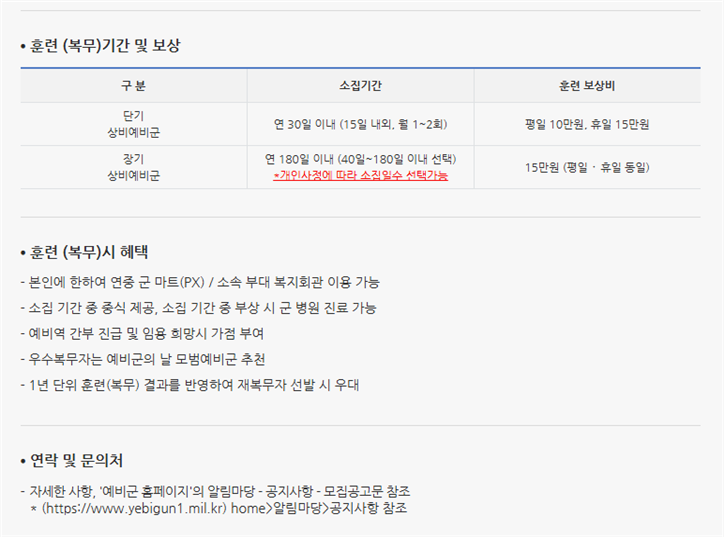Click the 군 마트(PX) 이용 가능 benefit line
724x537 pixels.
200,282
